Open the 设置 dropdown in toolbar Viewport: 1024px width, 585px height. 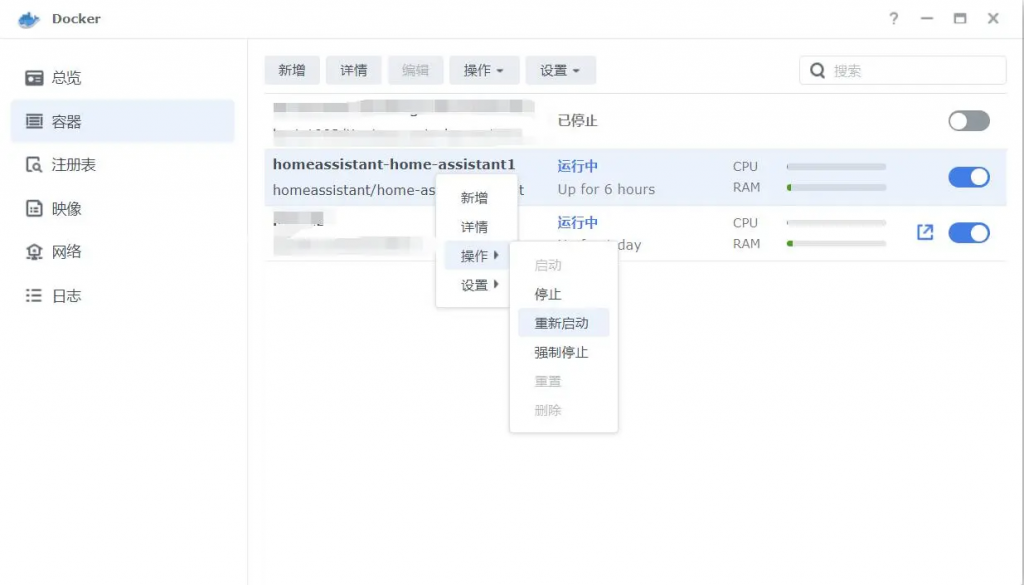[x=560, y=70]
